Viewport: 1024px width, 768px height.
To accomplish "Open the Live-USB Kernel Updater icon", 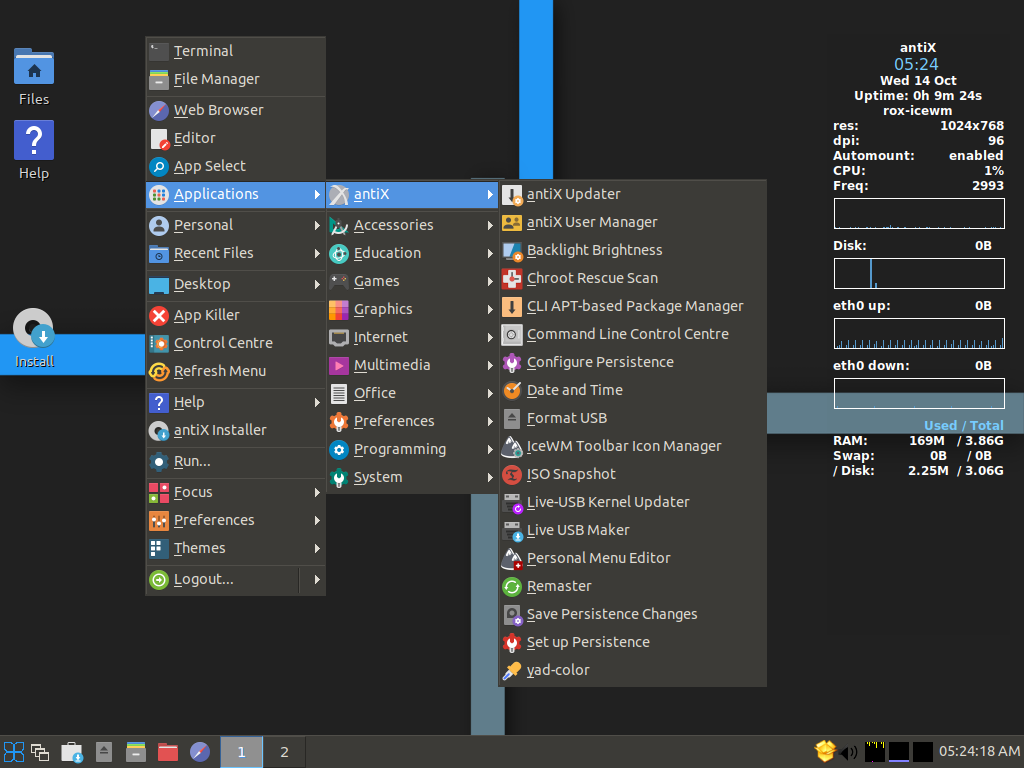I will (x=512, y=503).
